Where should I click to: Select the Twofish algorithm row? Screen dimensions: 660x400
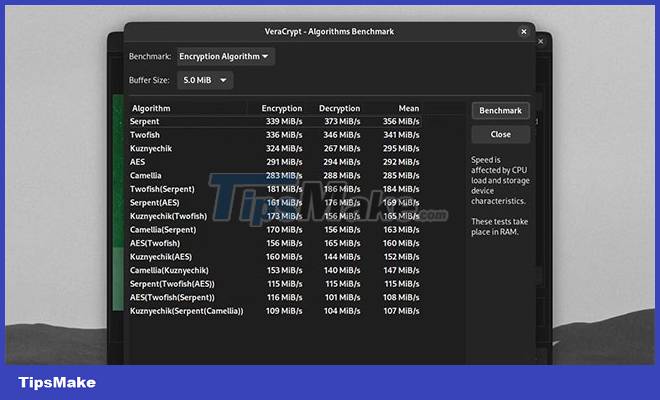[275, 135]
